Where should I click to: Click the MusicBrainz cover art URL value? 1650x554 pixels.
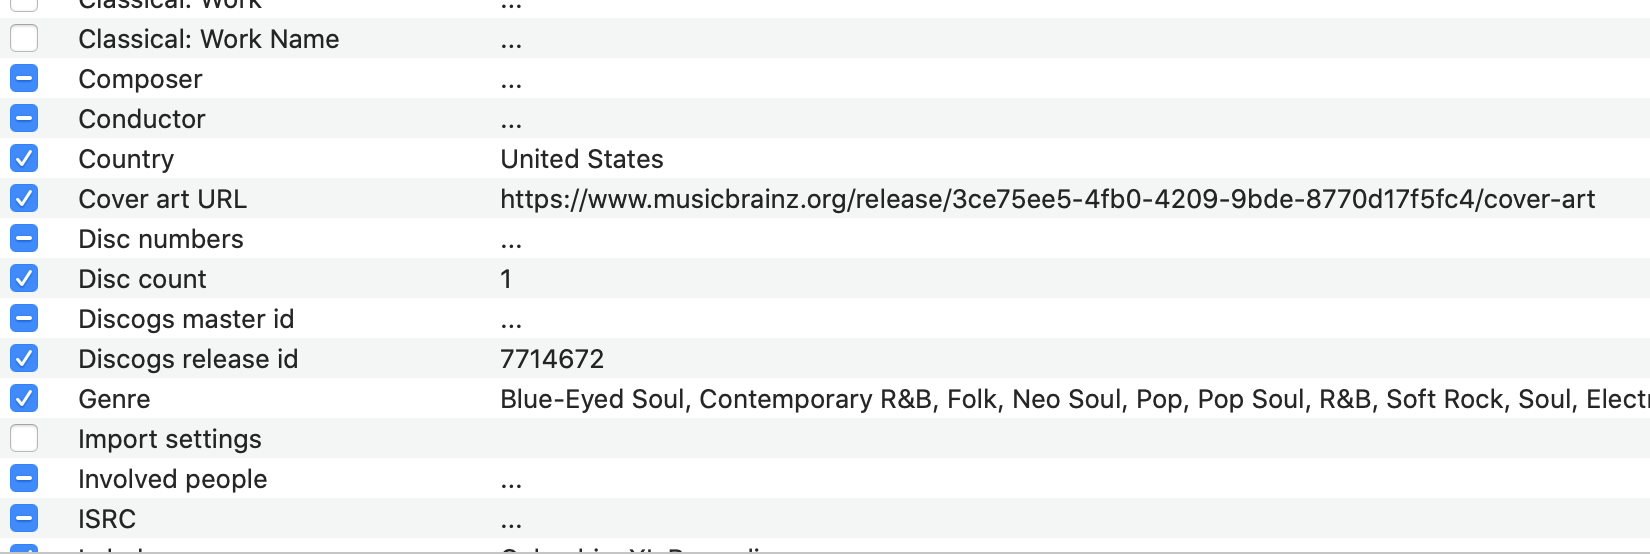[x=1047, y=199]
